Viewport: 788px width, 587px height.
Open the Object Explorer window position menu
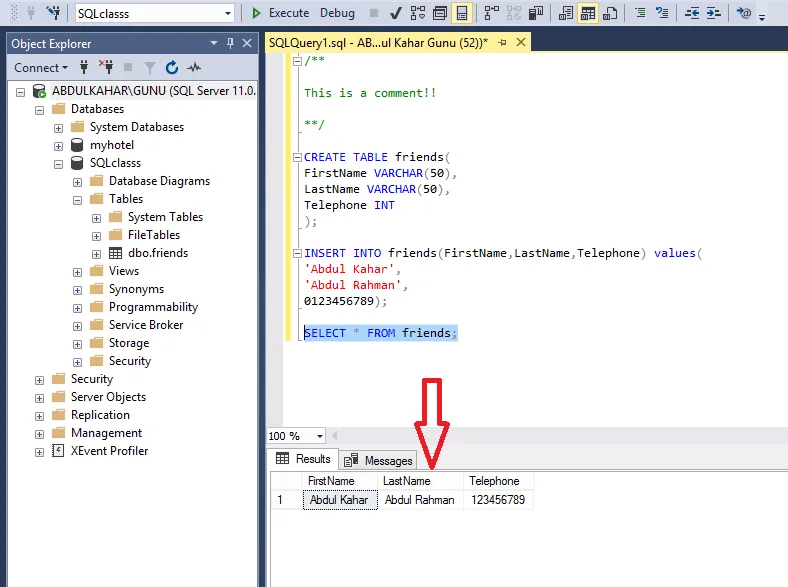click(x=214, y=43)
